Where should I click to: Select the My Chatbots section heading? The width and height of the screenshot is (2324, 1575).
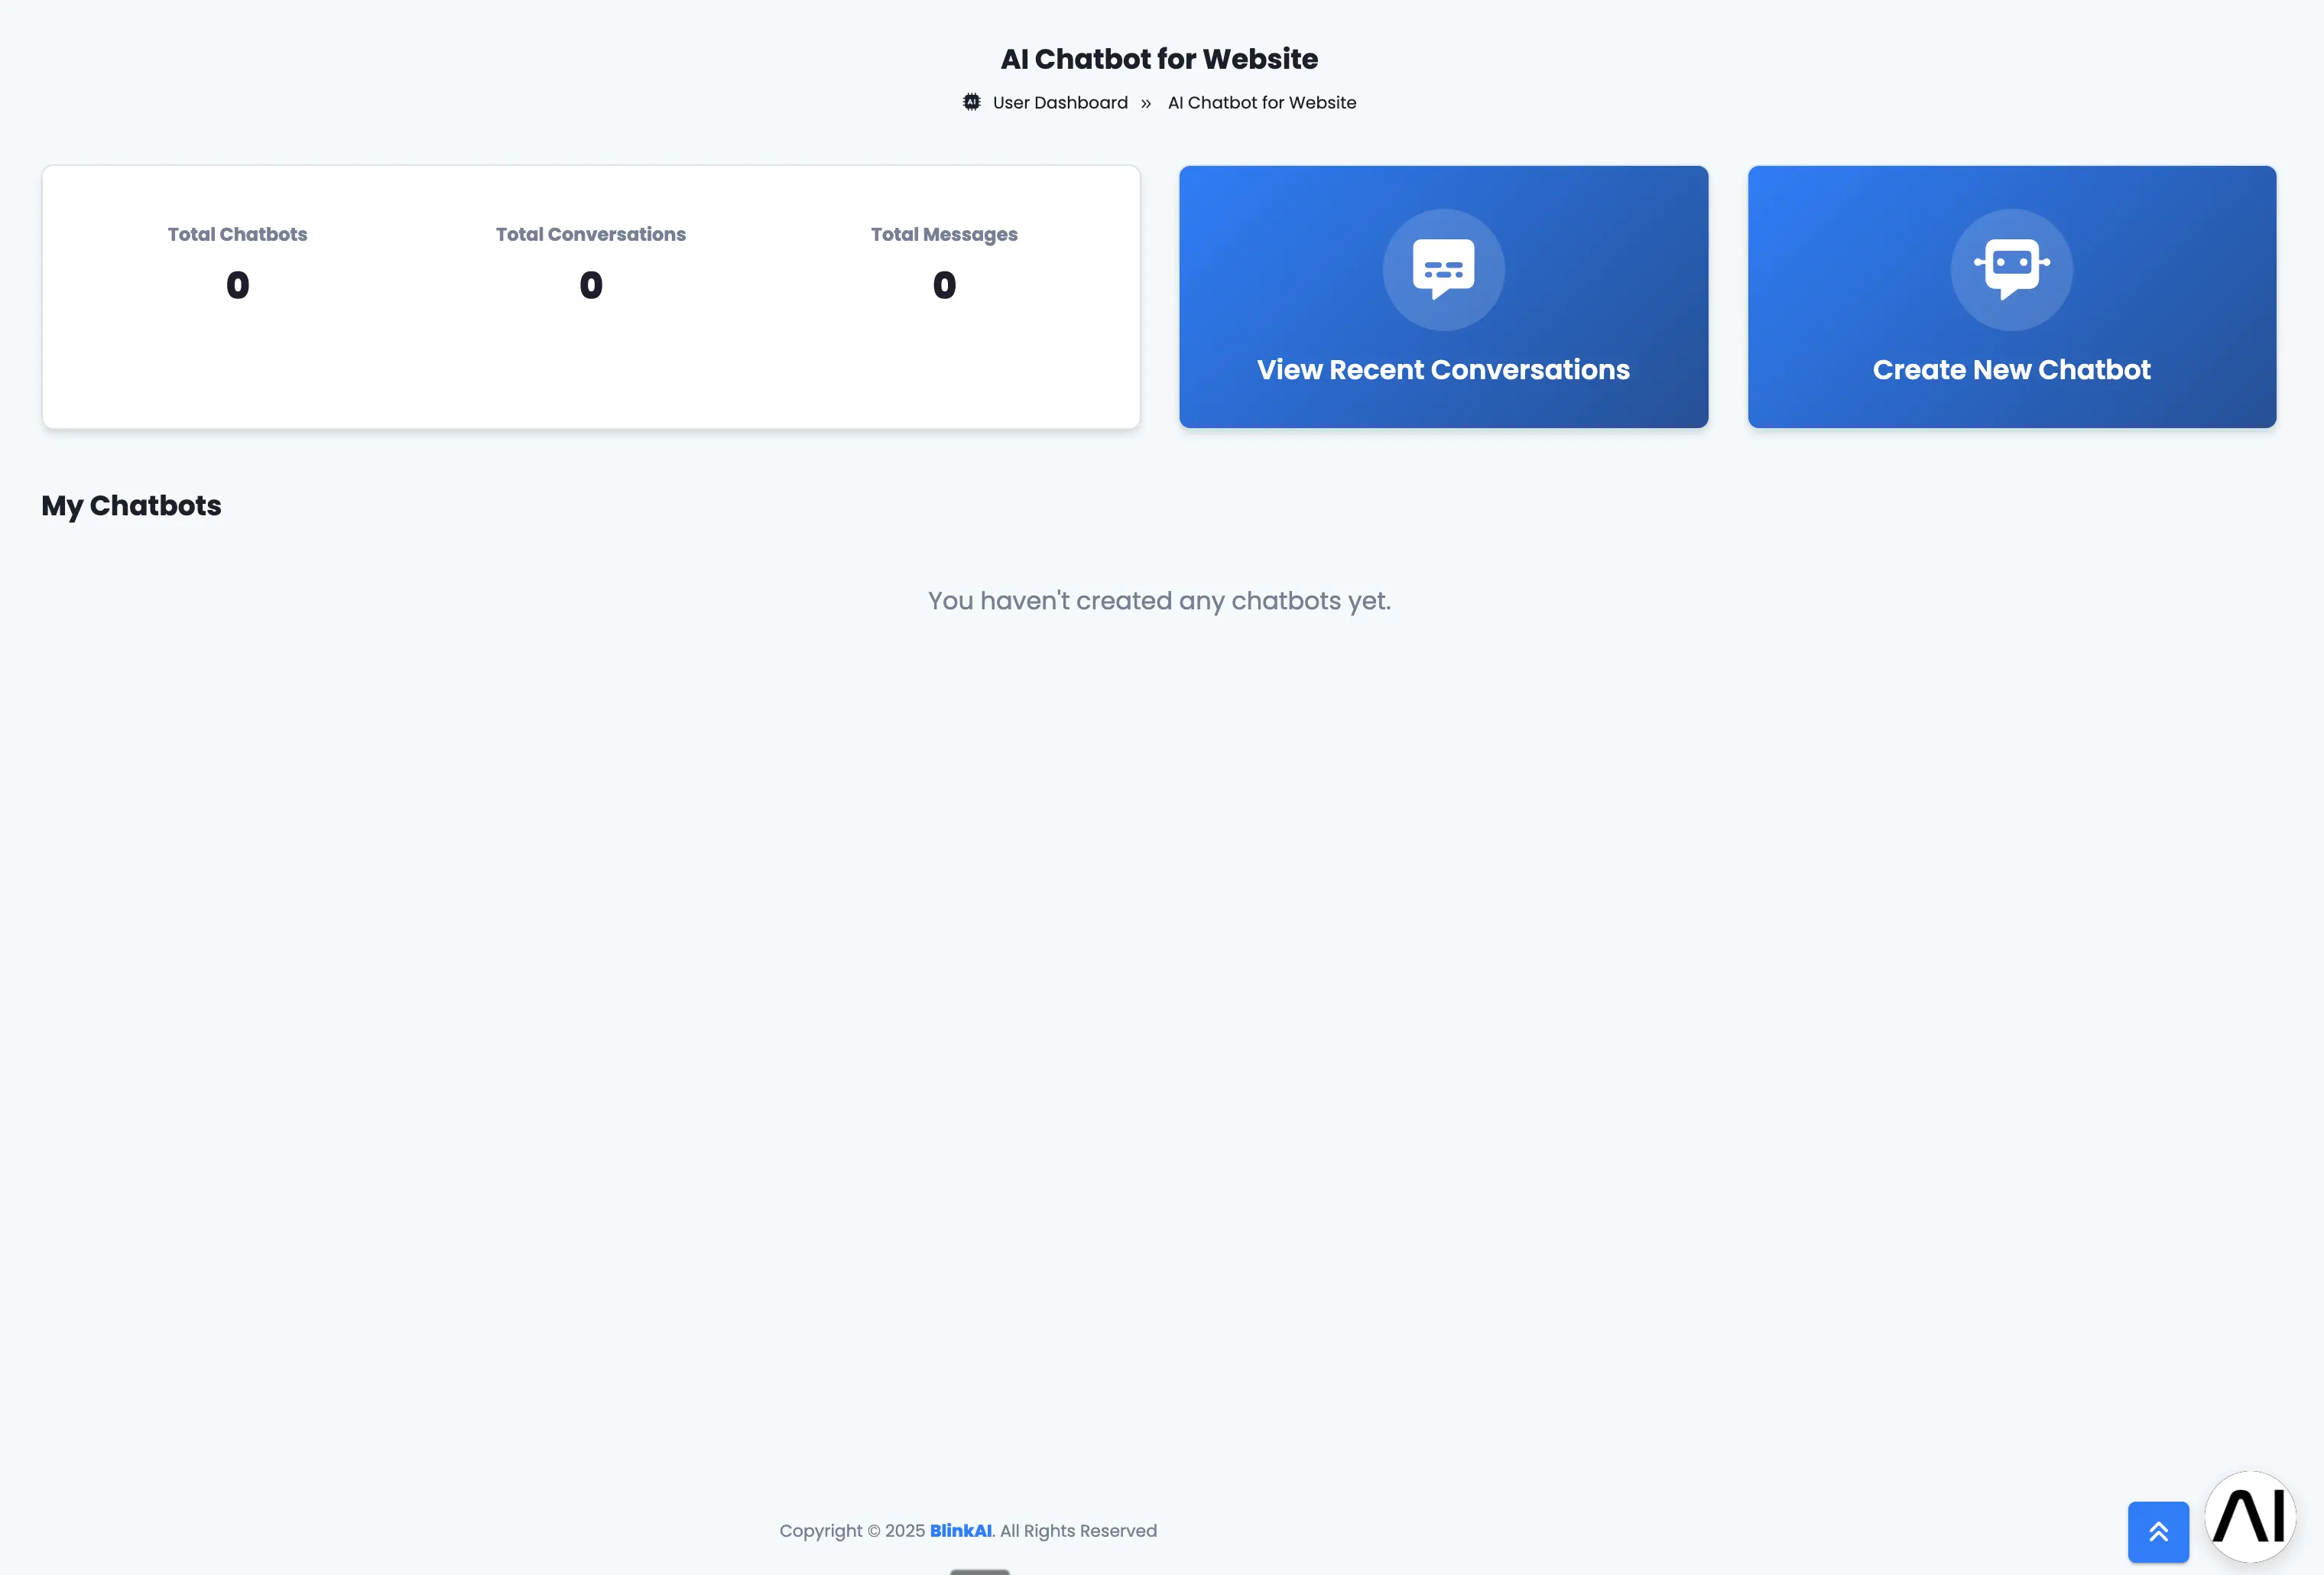(x=131, y=506)
